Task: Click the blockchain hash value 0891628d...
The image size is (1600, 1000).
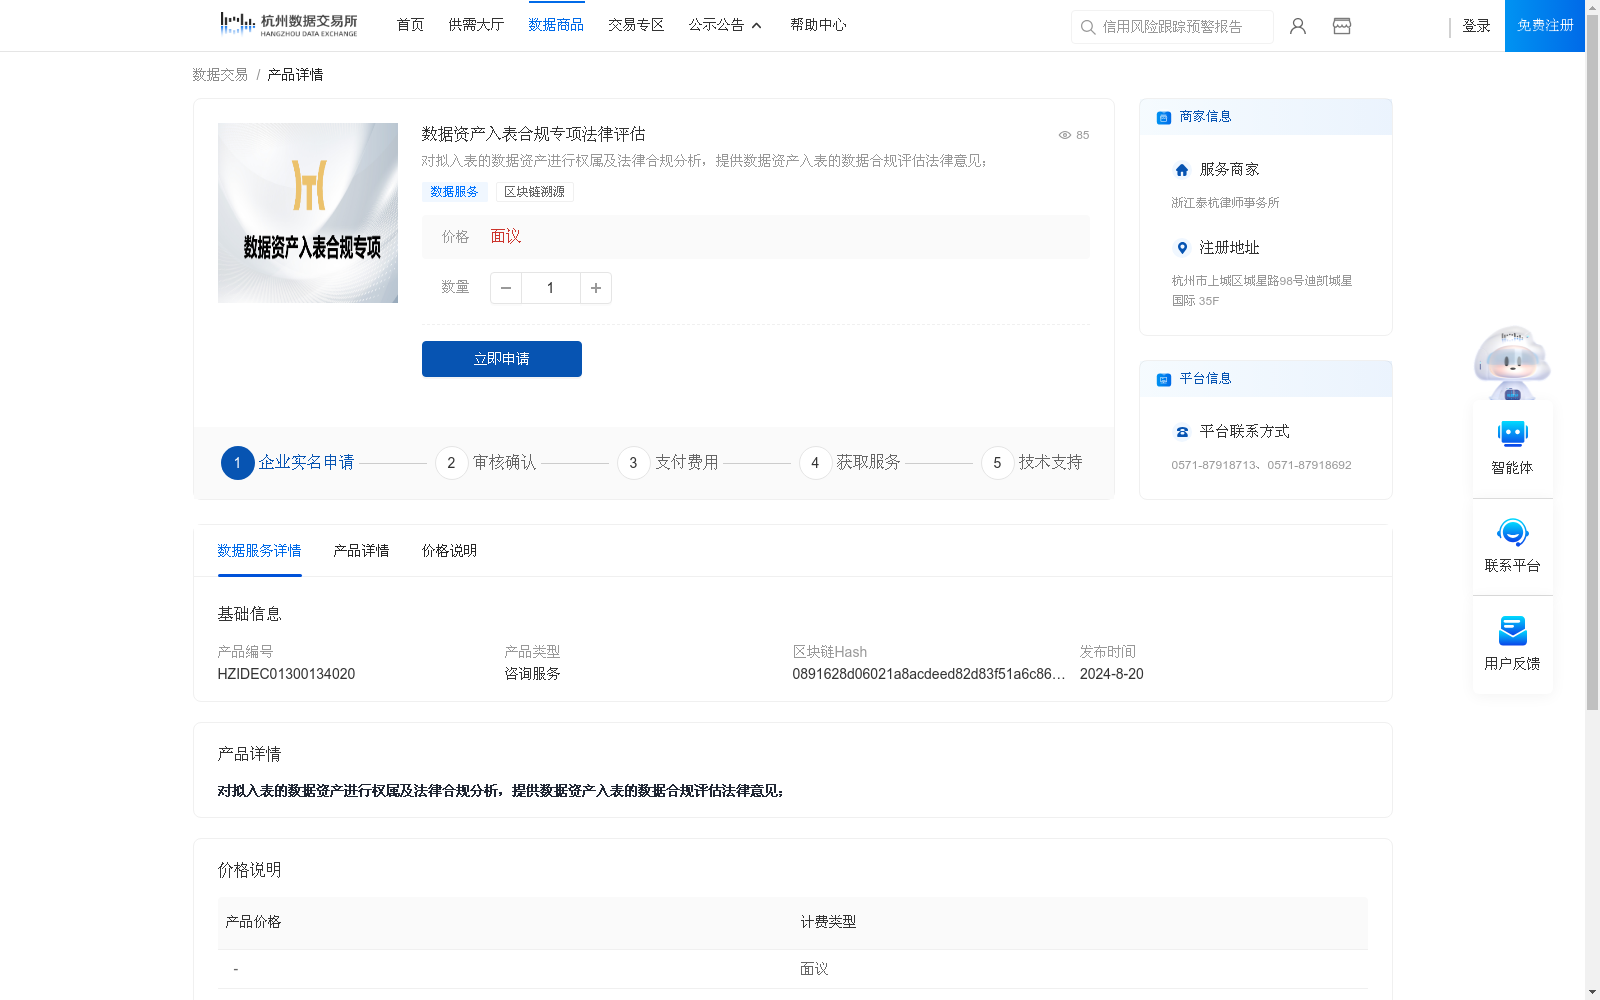Action: click(x=929, y=674)
